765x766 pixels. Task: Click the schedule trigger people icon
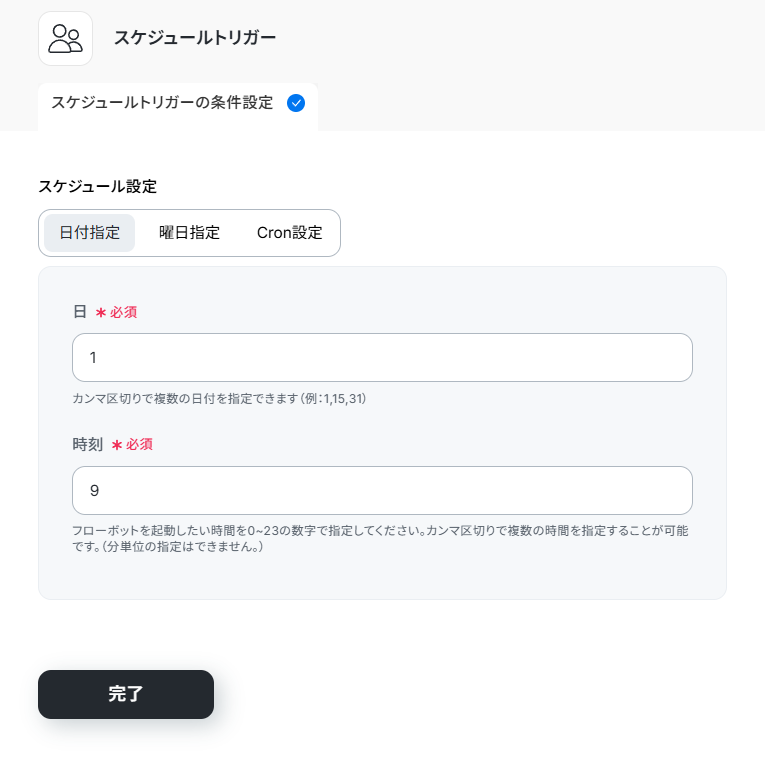(65, 39)
